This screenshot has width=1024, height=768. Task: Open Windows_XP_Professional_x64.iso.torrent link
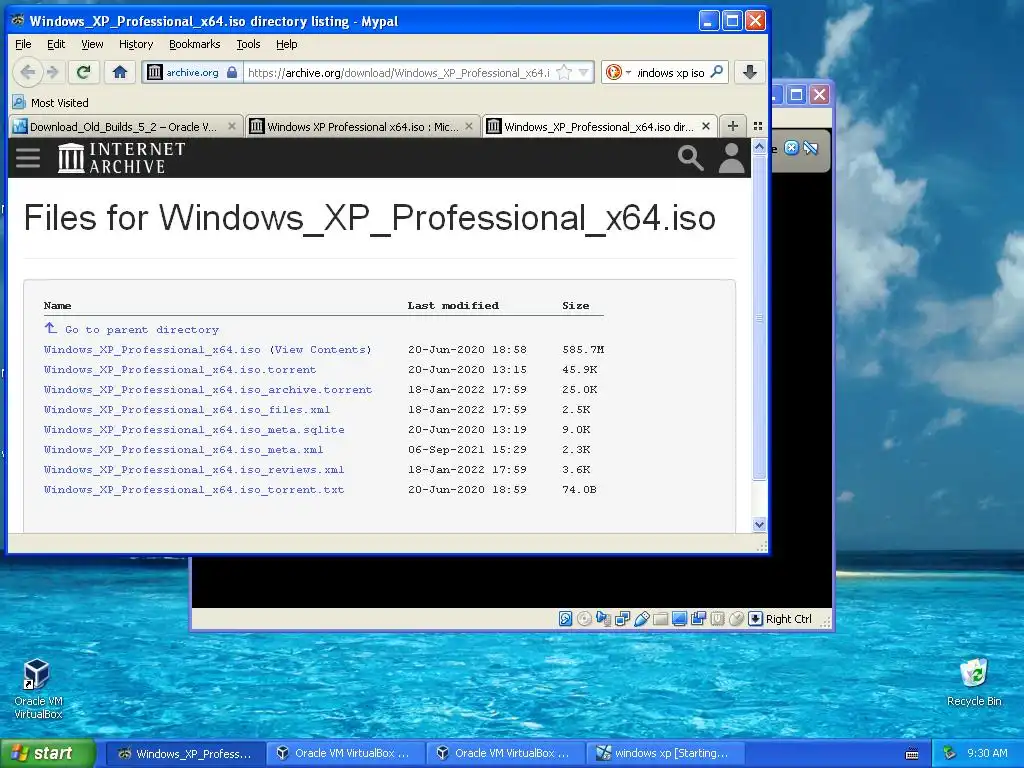[180, 370]
